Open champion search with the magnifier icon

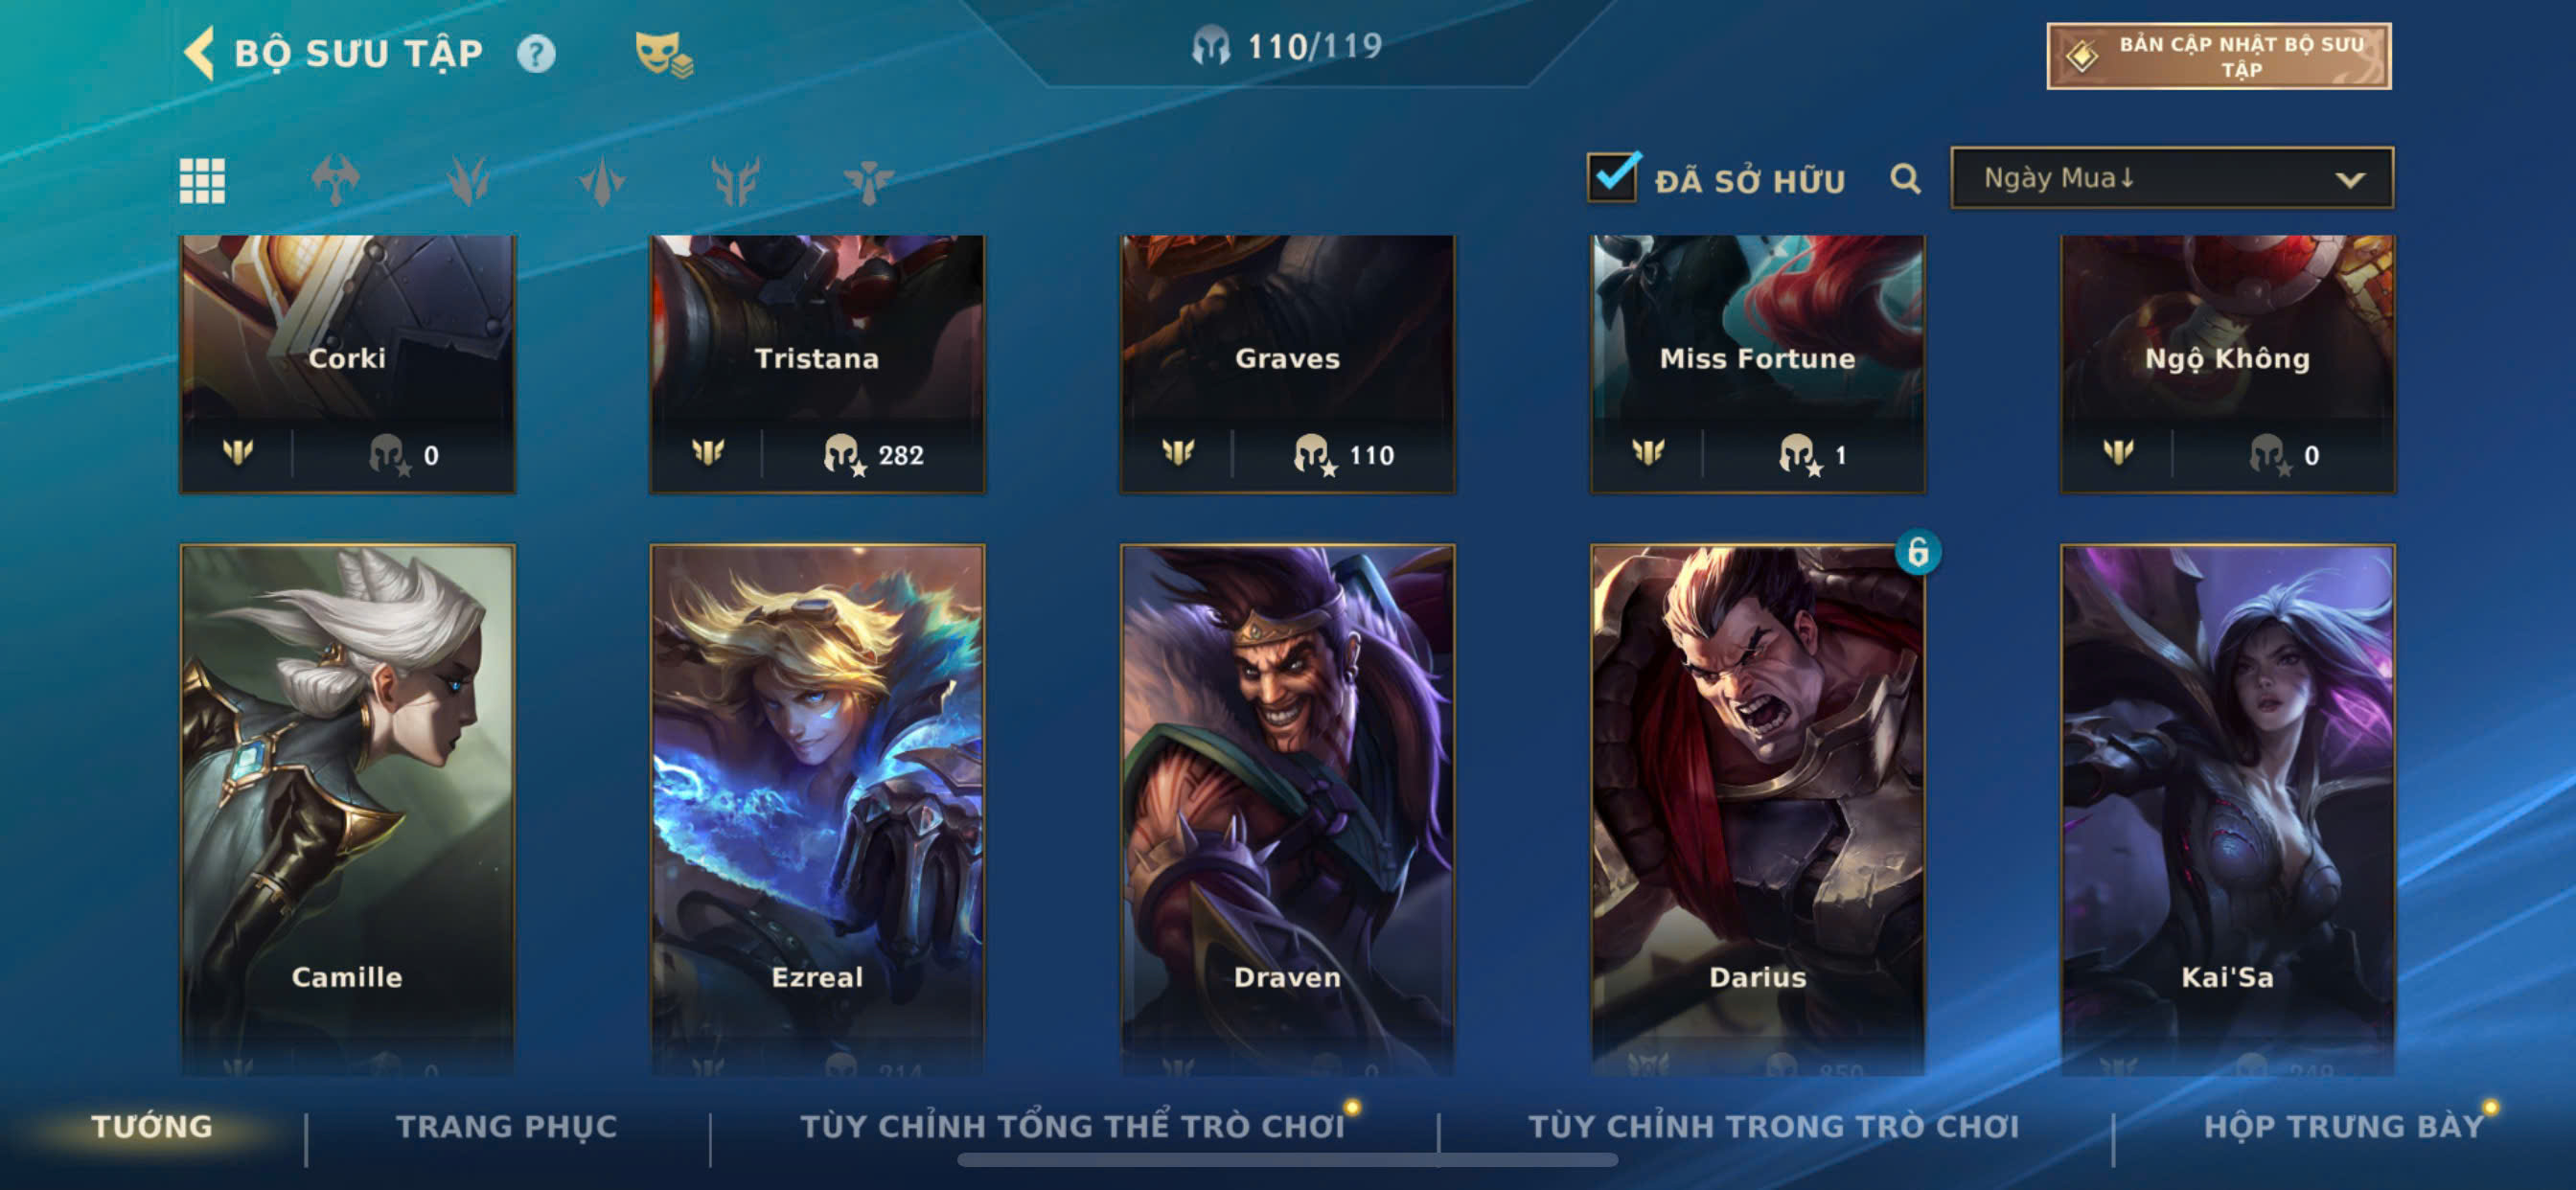[1905, 179]
